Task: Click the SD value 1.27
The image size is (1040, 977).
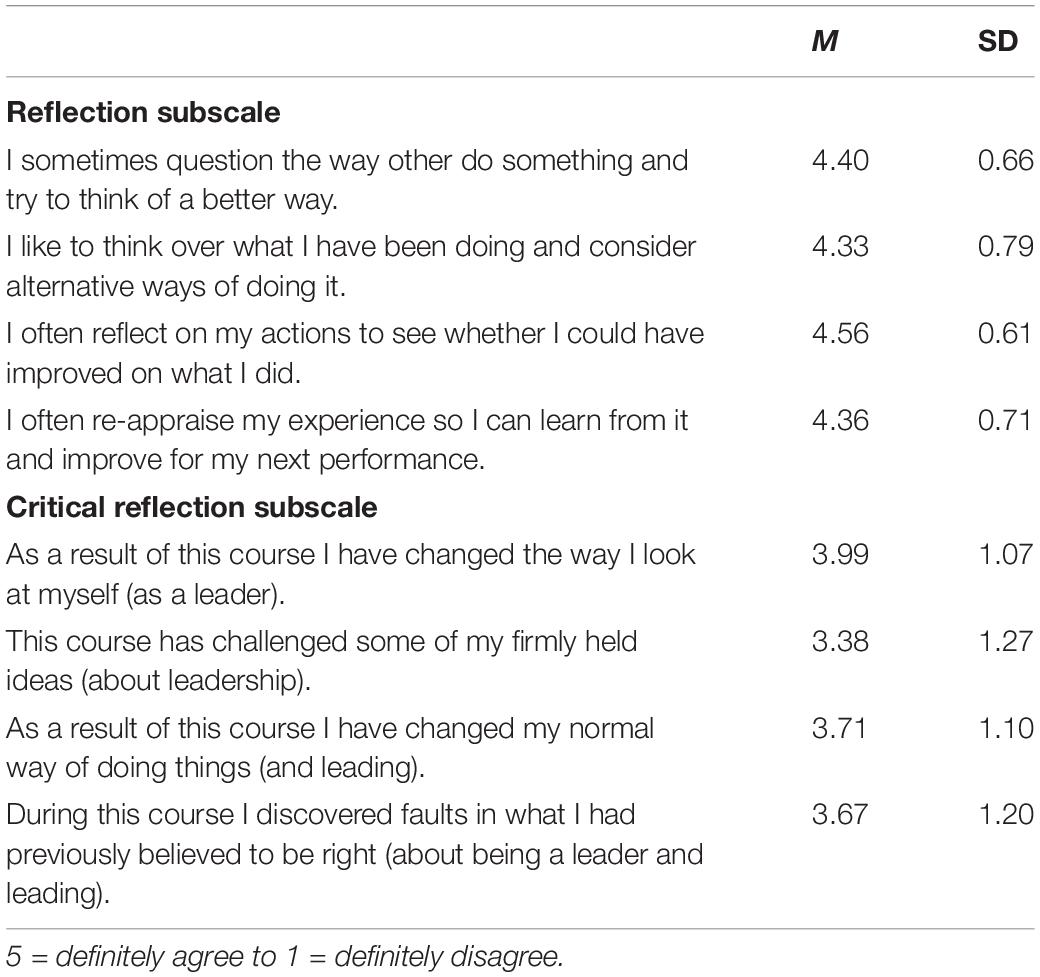Action: pos(1006,641)
